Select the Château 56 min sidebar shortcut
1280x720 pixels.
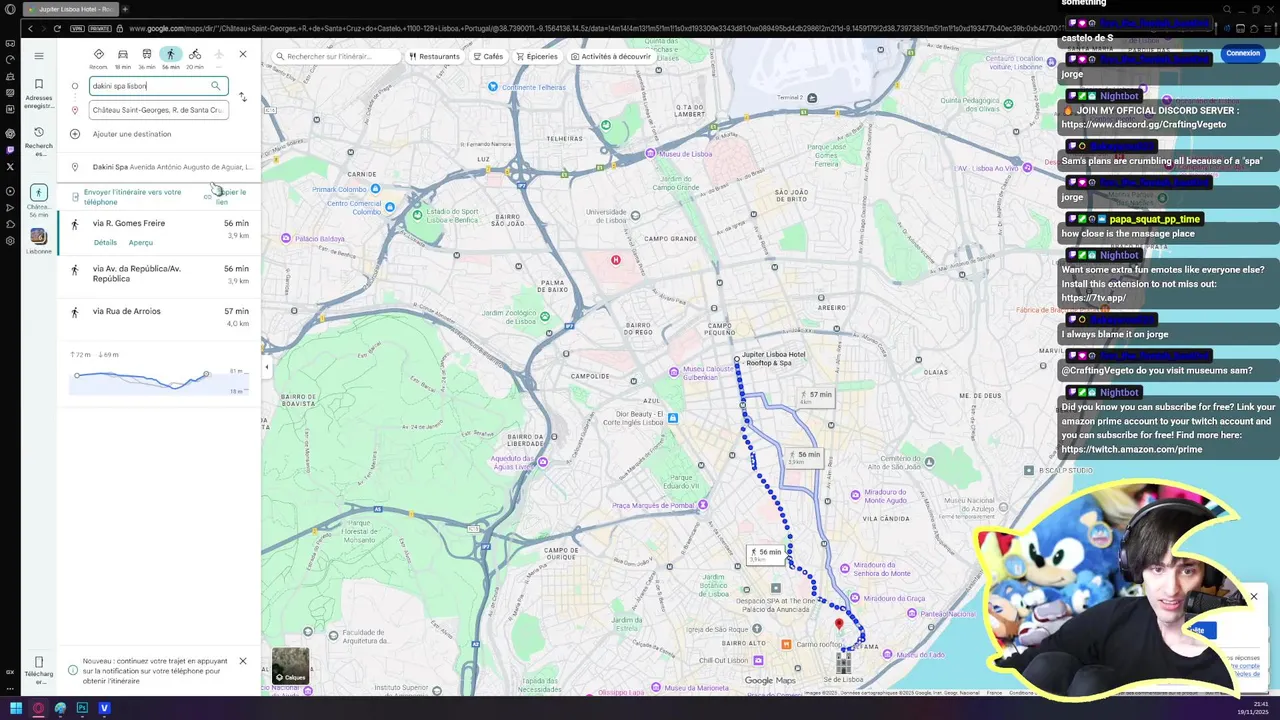(38, 200)
